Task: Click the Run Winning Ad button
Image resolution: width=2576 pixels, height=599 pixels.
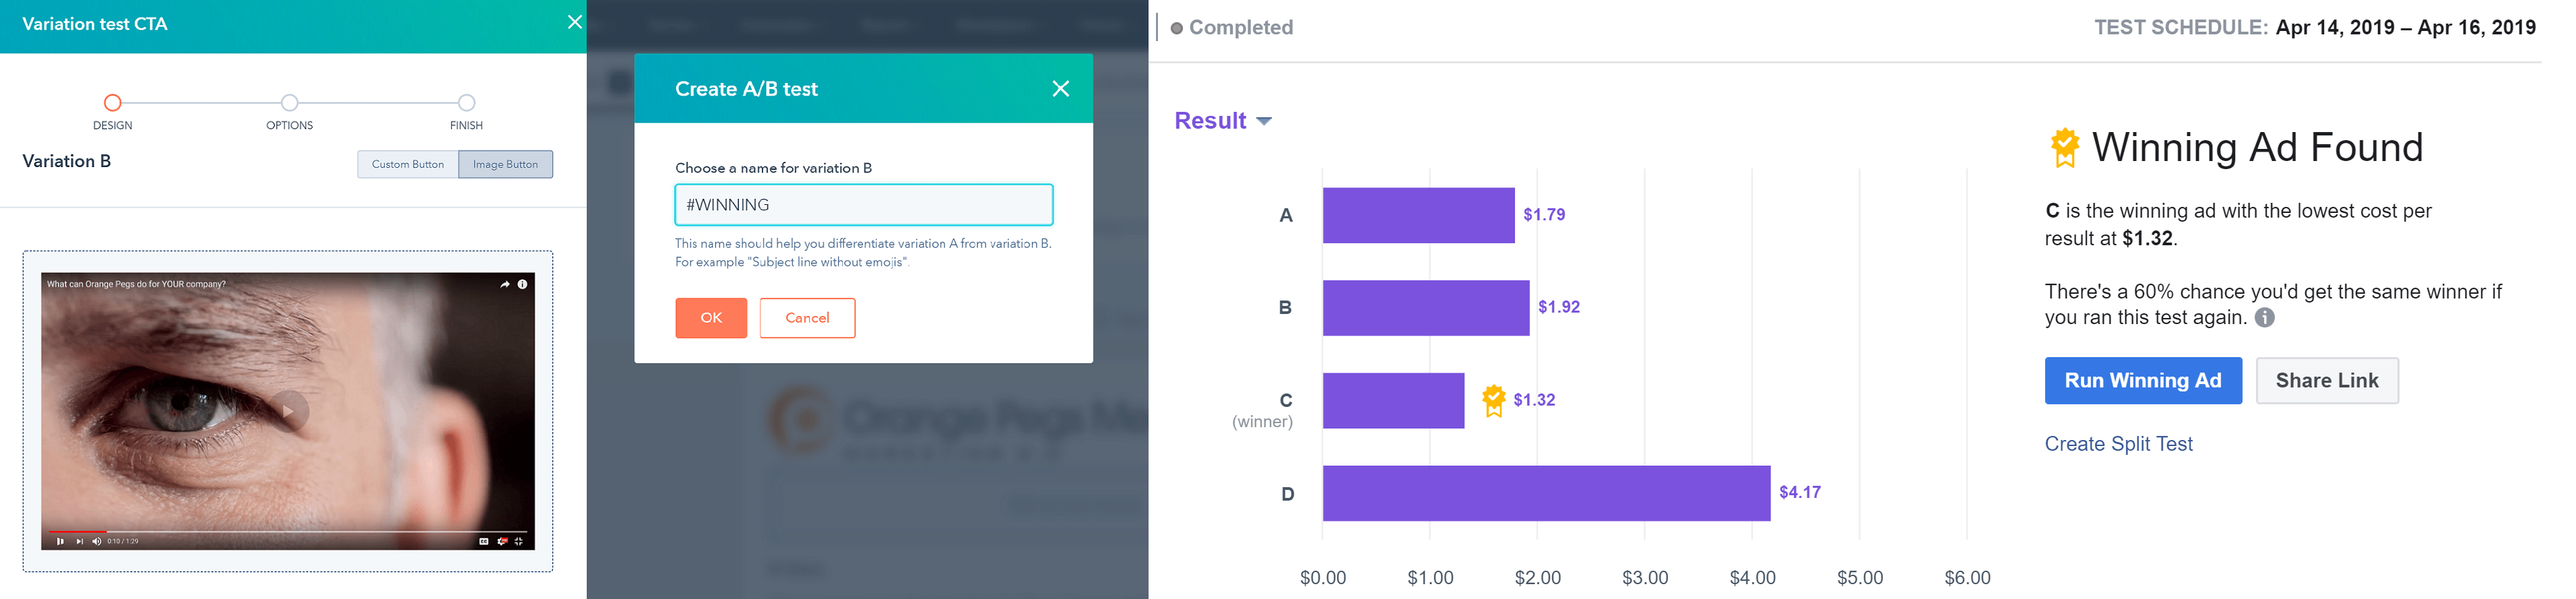Action: pyautogui.click(x=2143, y=380)
